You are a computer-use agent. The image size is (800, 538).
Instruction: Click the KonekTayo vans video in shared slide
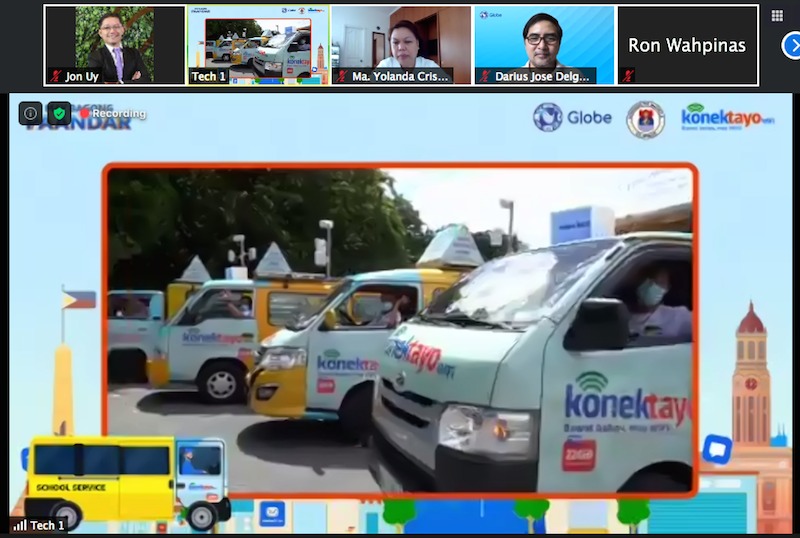[400, 330]
